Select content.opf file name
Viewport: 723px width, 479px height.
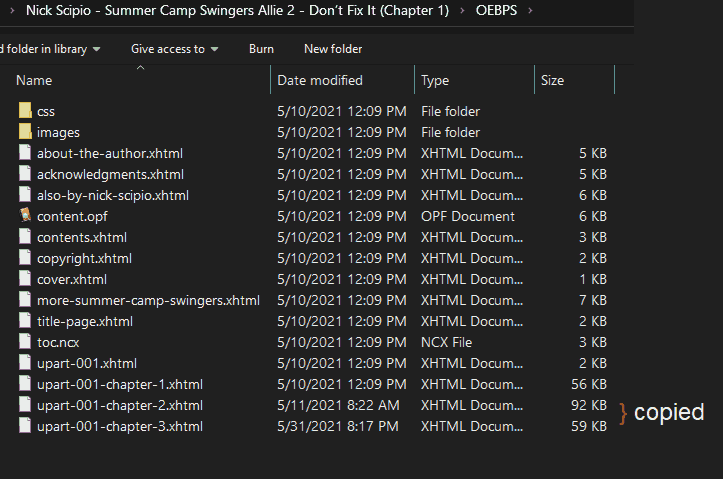(x=72, y=216)
